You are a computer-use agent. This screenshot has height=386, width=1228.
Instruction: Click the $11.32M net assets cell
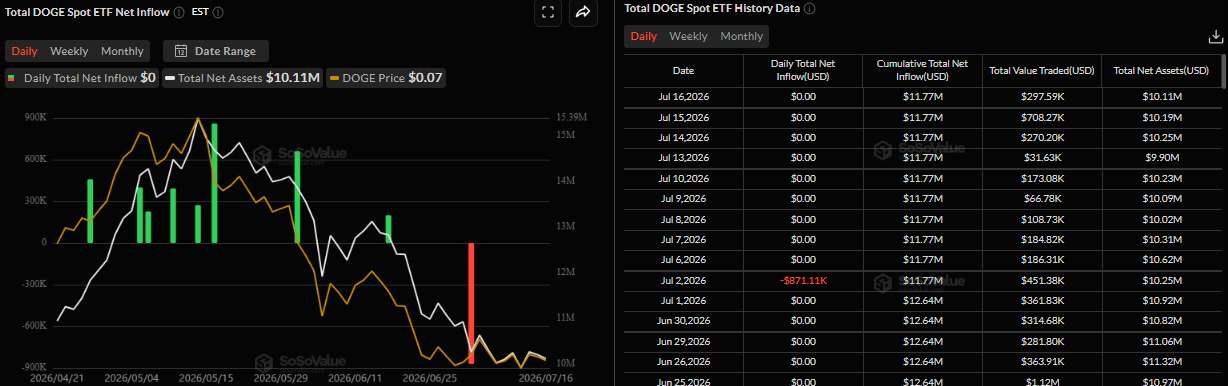coord(1161,361)
